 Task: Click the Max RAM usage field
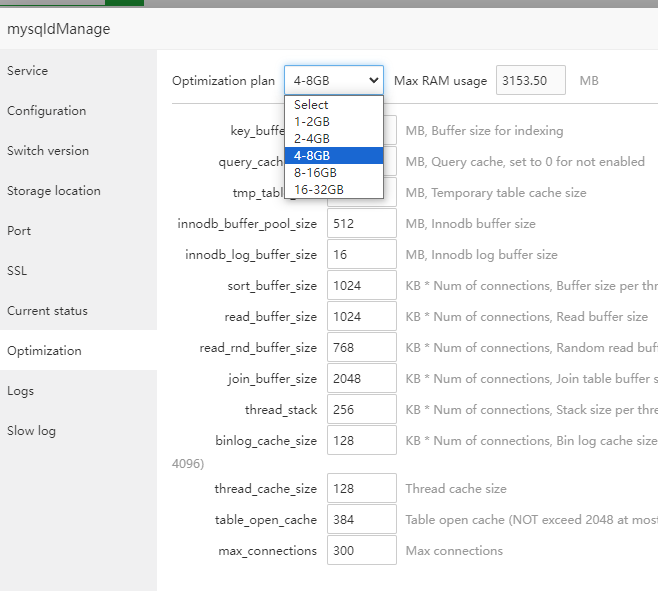[x=530, y=80]
